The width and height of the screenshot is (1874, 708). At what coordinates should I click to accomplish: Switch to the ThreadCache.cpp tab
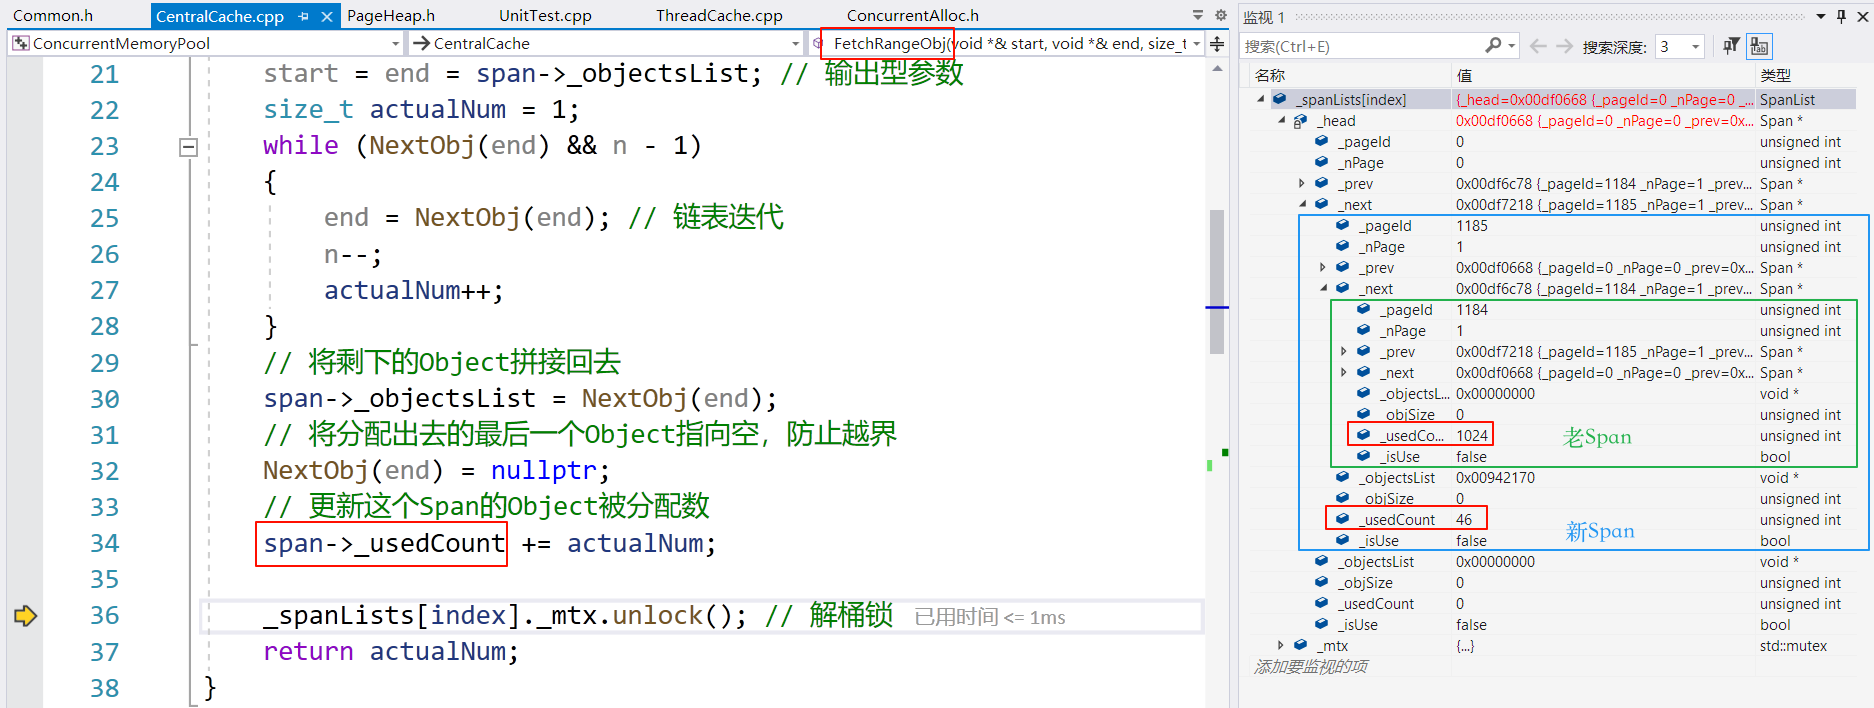click(718, 16)
